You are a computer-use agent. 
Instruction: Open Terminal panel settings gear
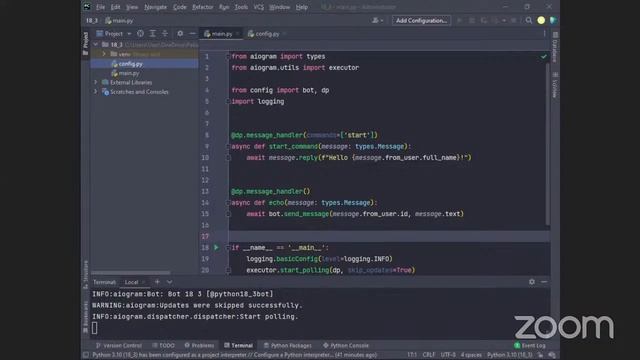pyautogui.click(x=531, y=282)
